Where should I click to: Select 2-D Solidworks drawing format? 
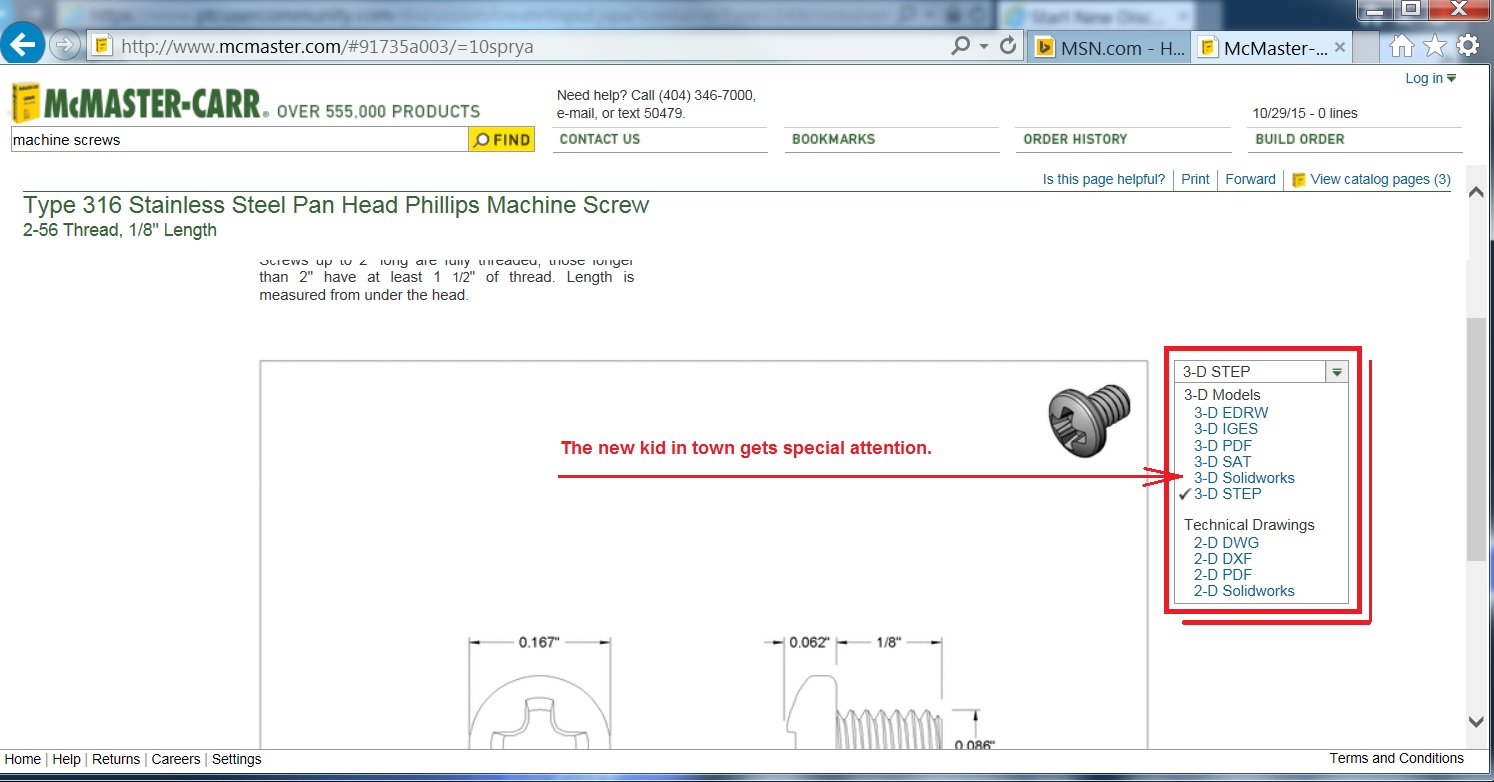click(x=1244, y=591)
